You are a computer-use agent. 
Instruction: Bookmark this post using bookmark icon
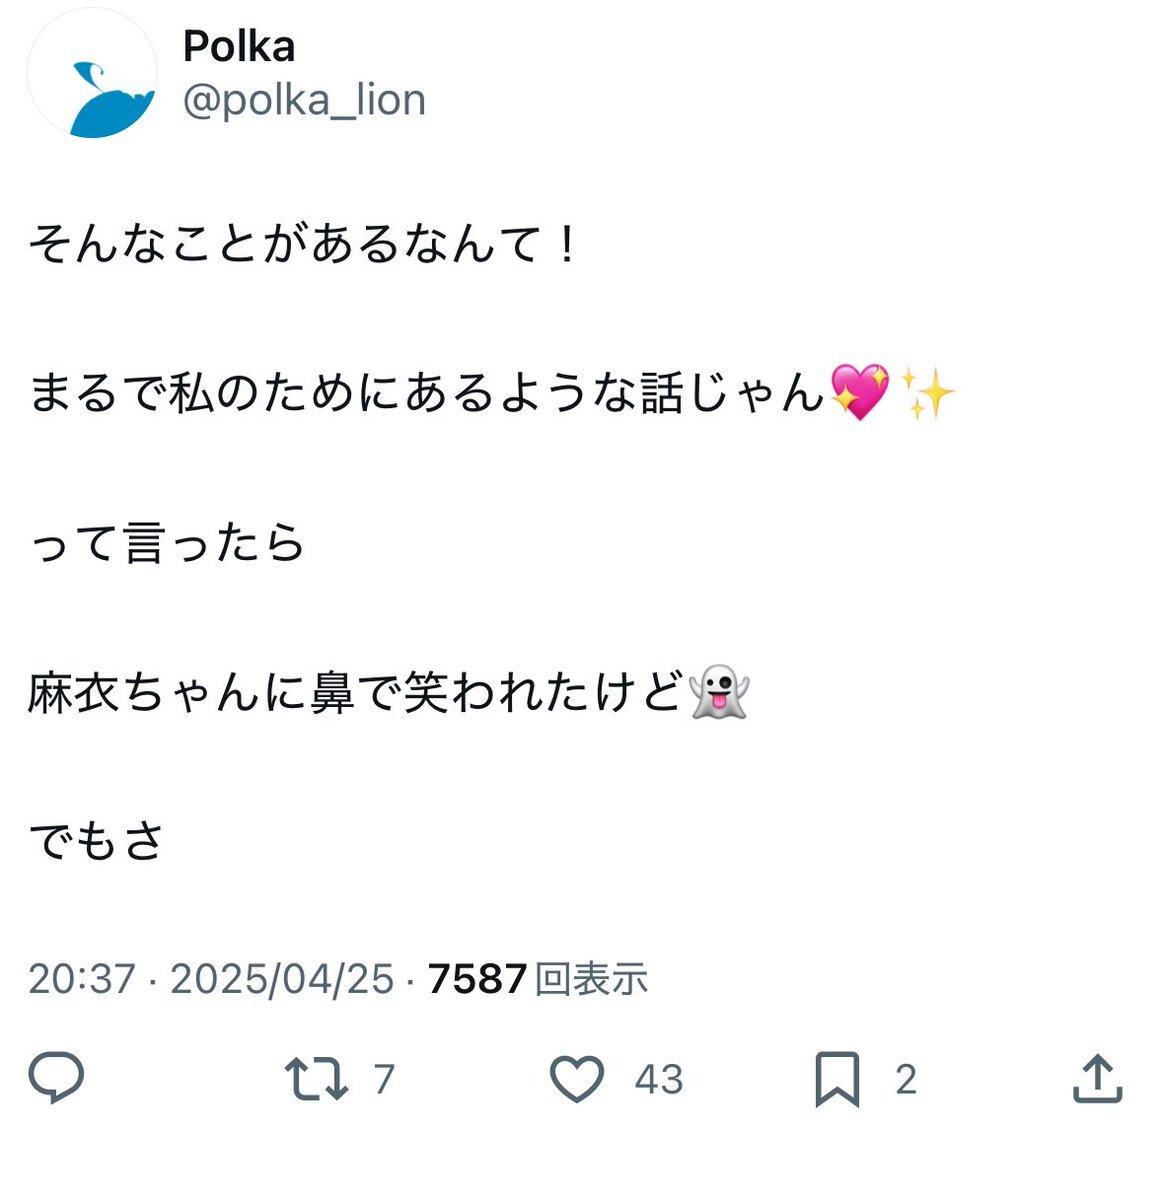(x=837, y=1080)
